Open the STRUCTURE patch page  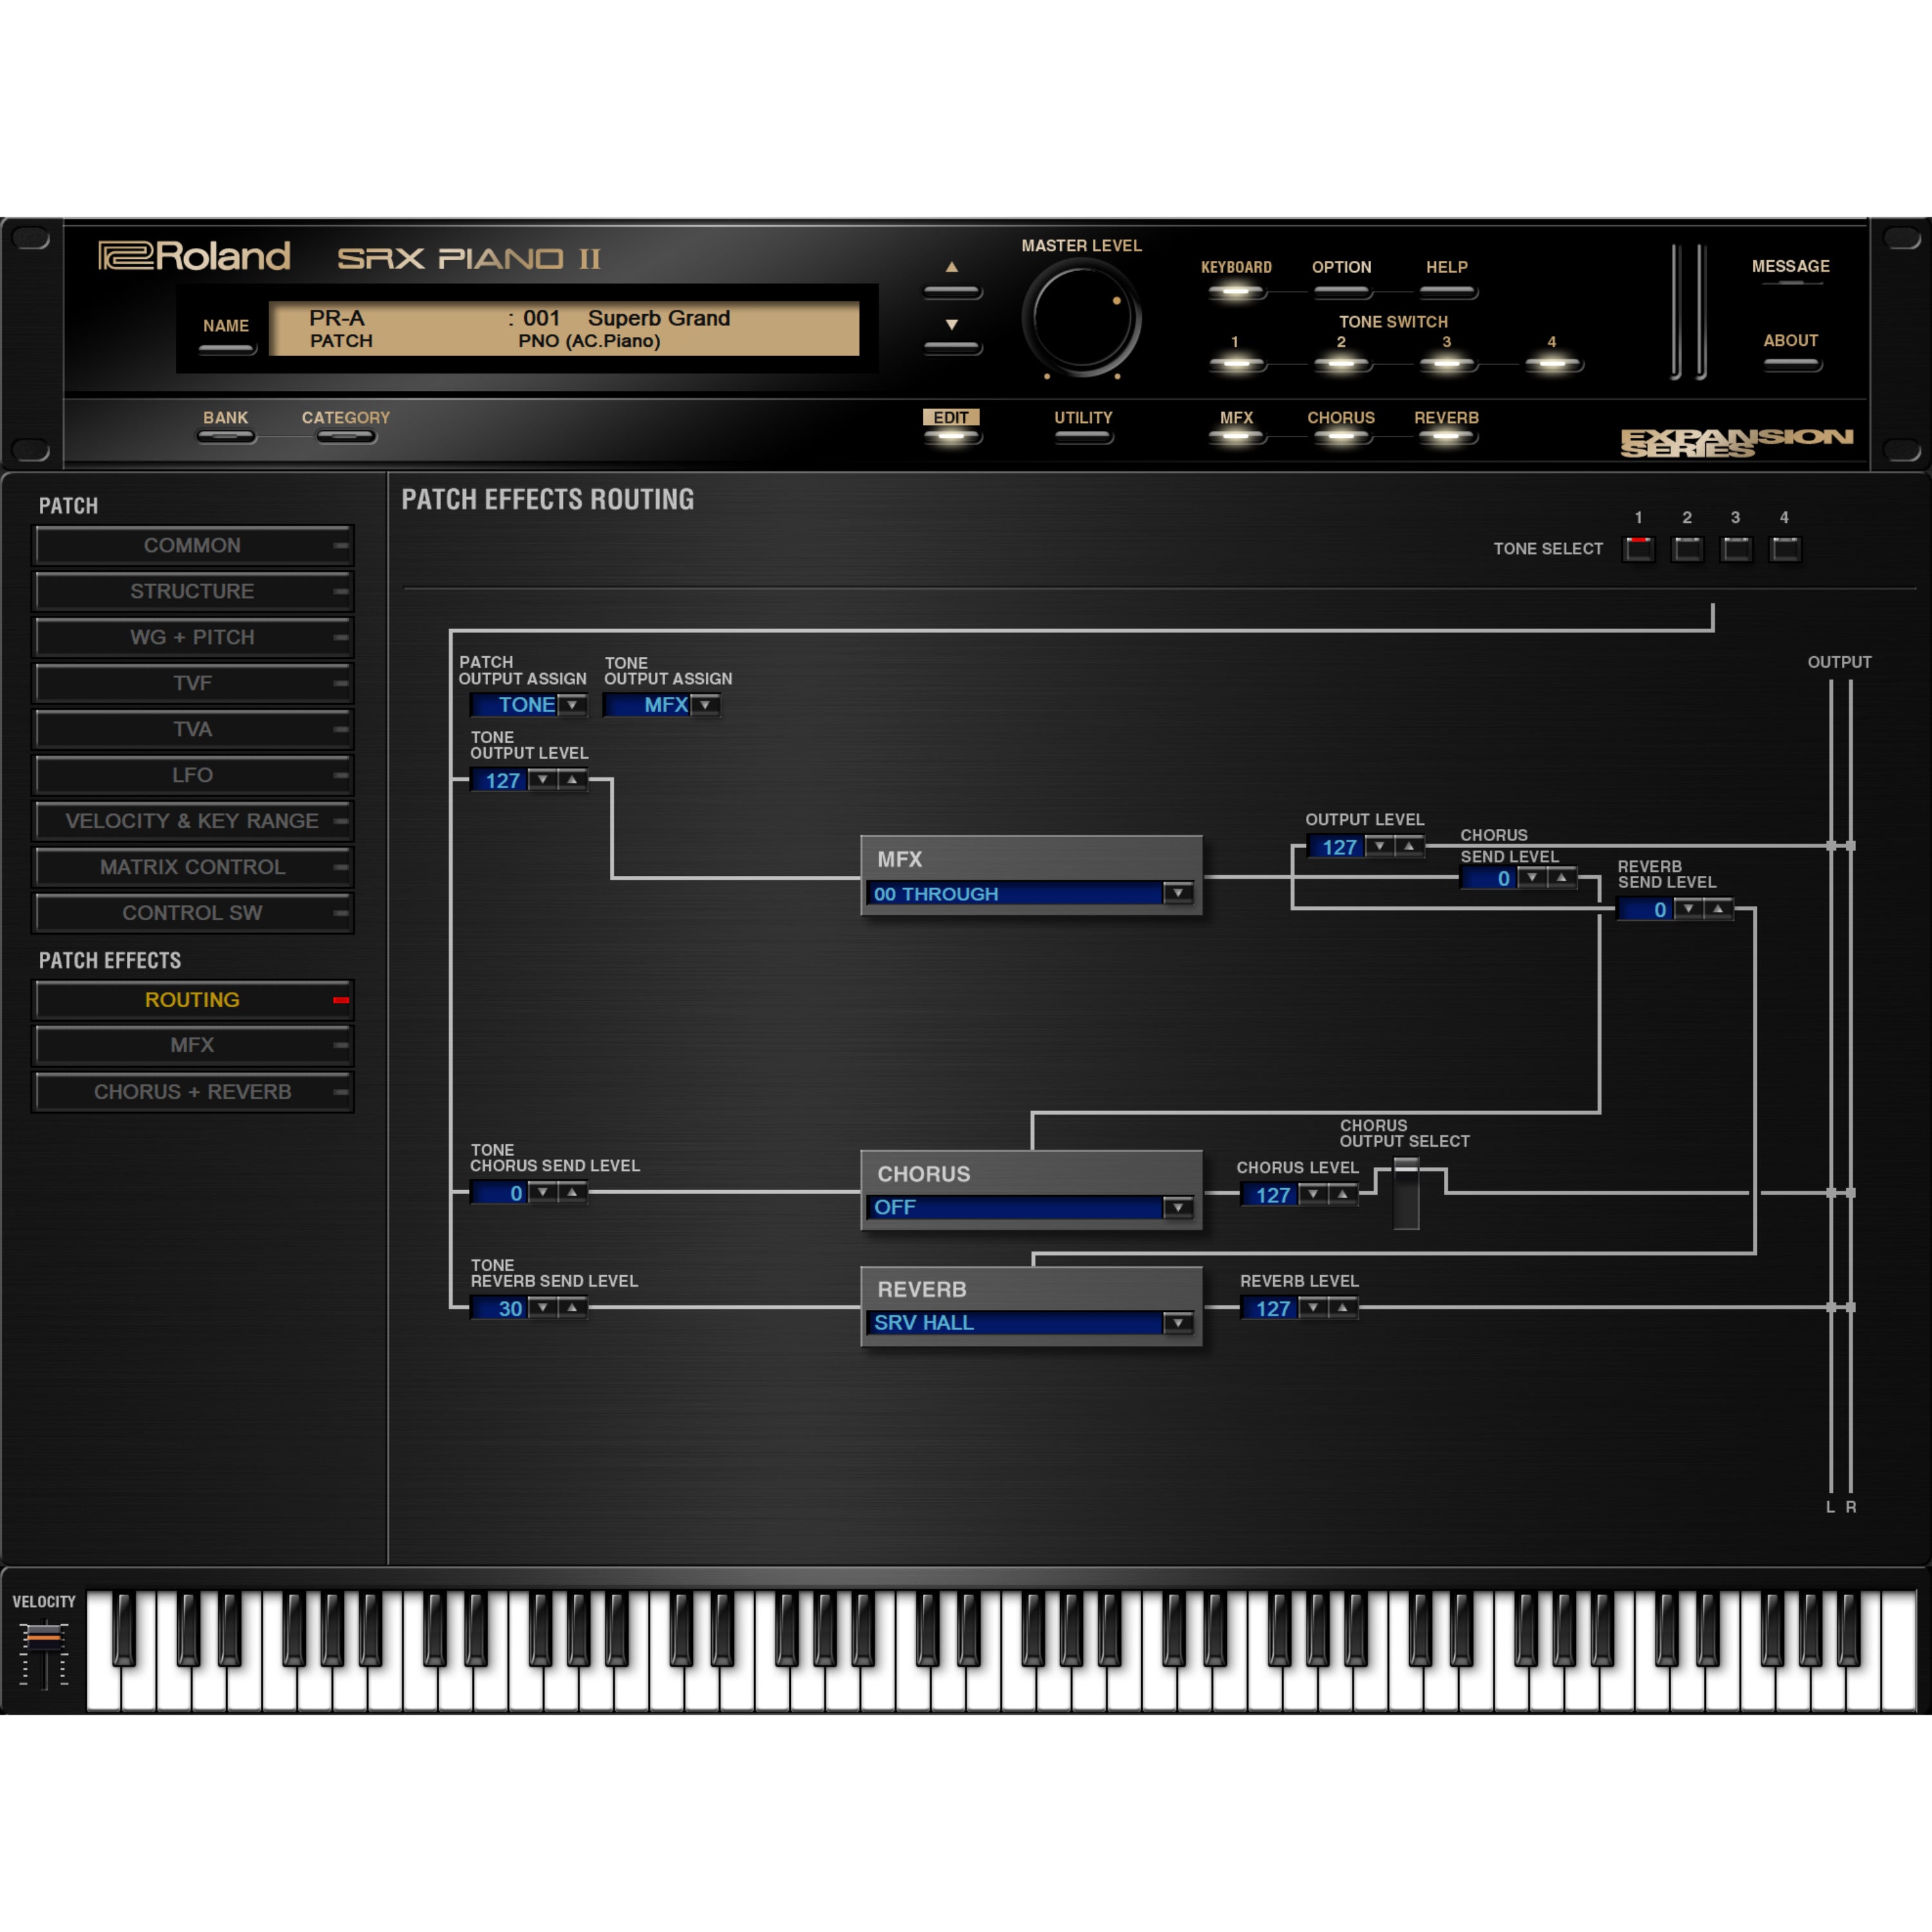click(193, 591)
